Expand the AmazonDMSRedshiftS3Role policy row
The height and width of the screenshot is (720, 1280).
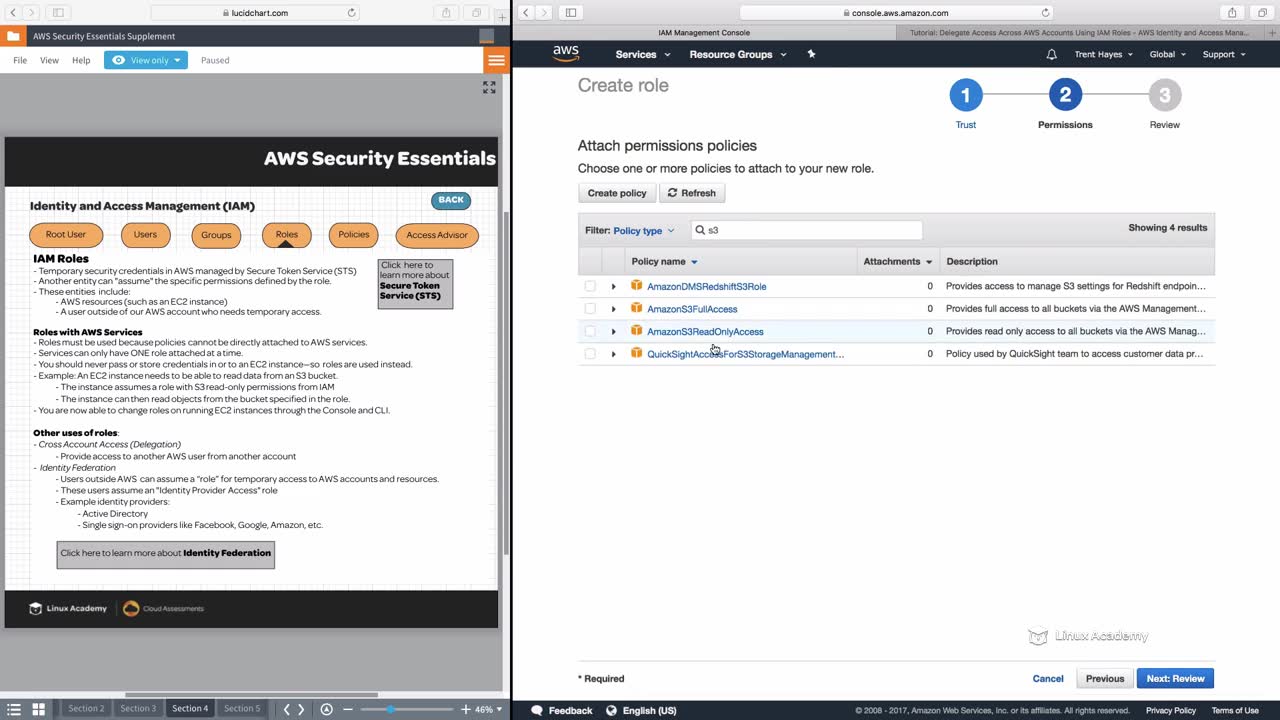(614, 287)
